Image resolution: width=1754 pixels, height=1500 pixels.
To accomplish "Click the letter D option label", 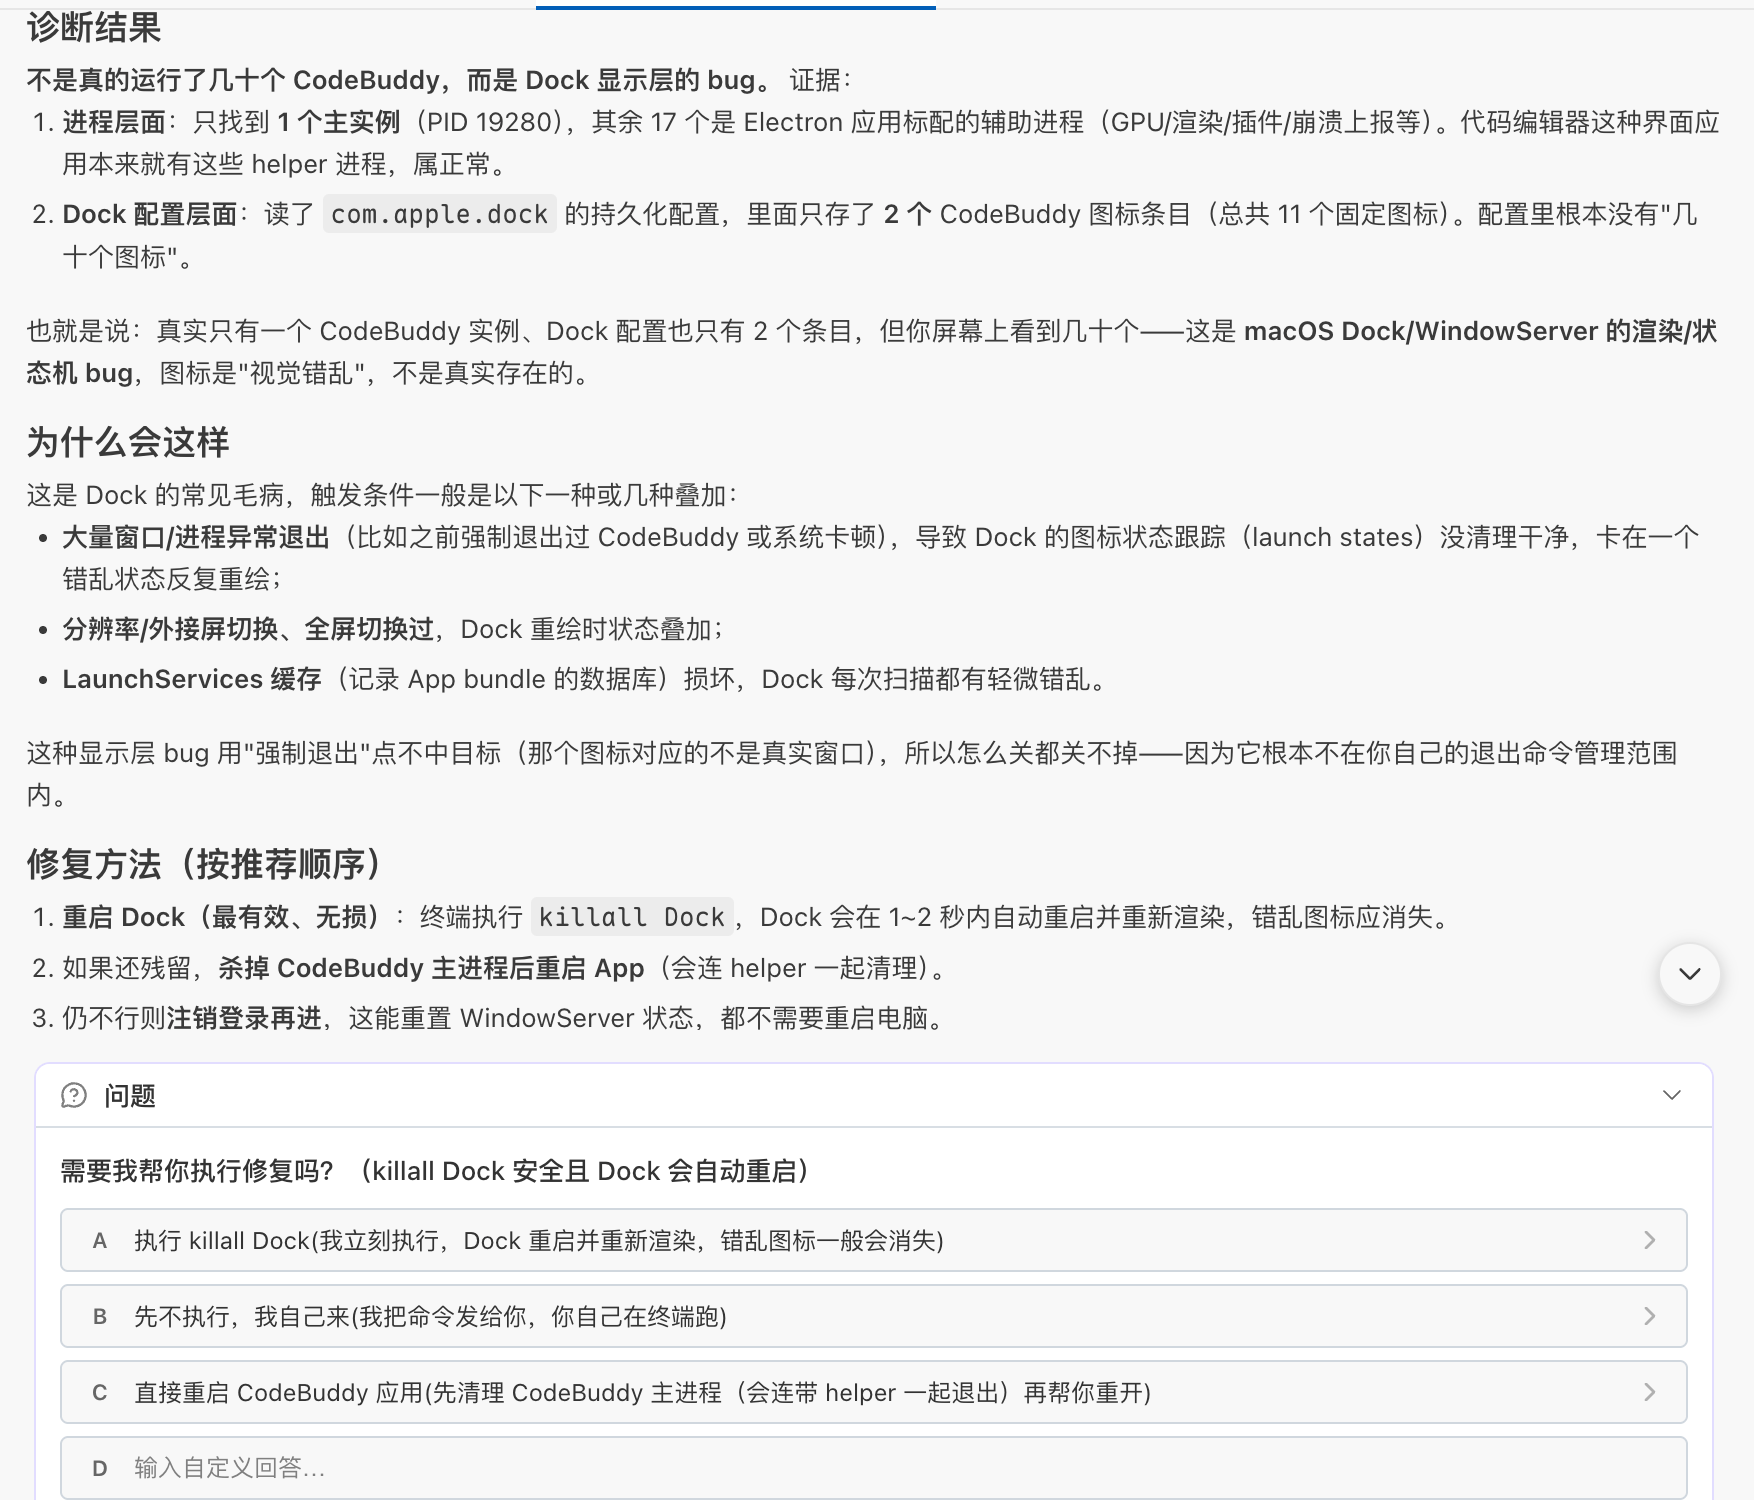I will pyautogui.click(x=100, y=1468).
